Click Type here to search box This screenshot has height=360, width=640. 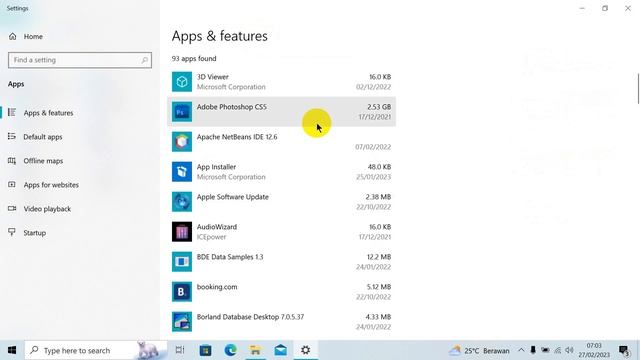pos(96,350)
